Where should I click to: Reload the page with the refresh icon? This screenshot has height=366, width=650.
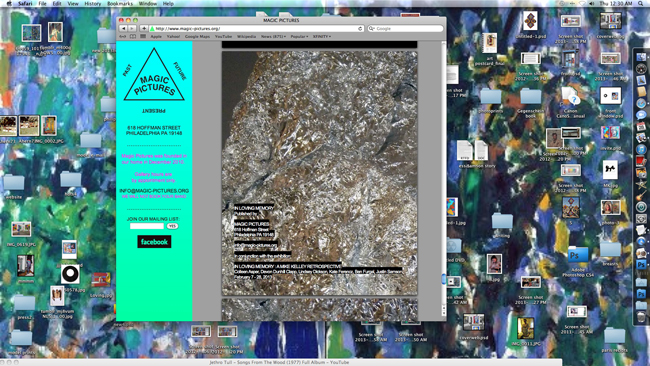pyautogui.click(x=360, y=29)
